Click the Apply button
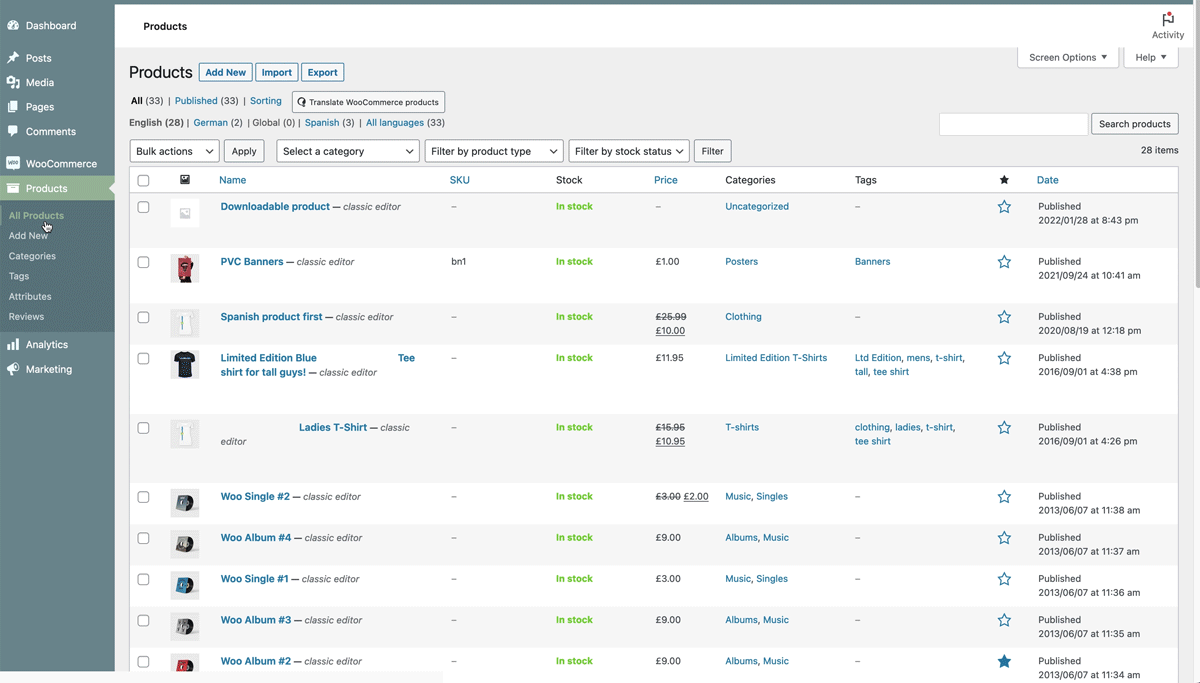Screen dimensions: 1200x683 [244, 151]
